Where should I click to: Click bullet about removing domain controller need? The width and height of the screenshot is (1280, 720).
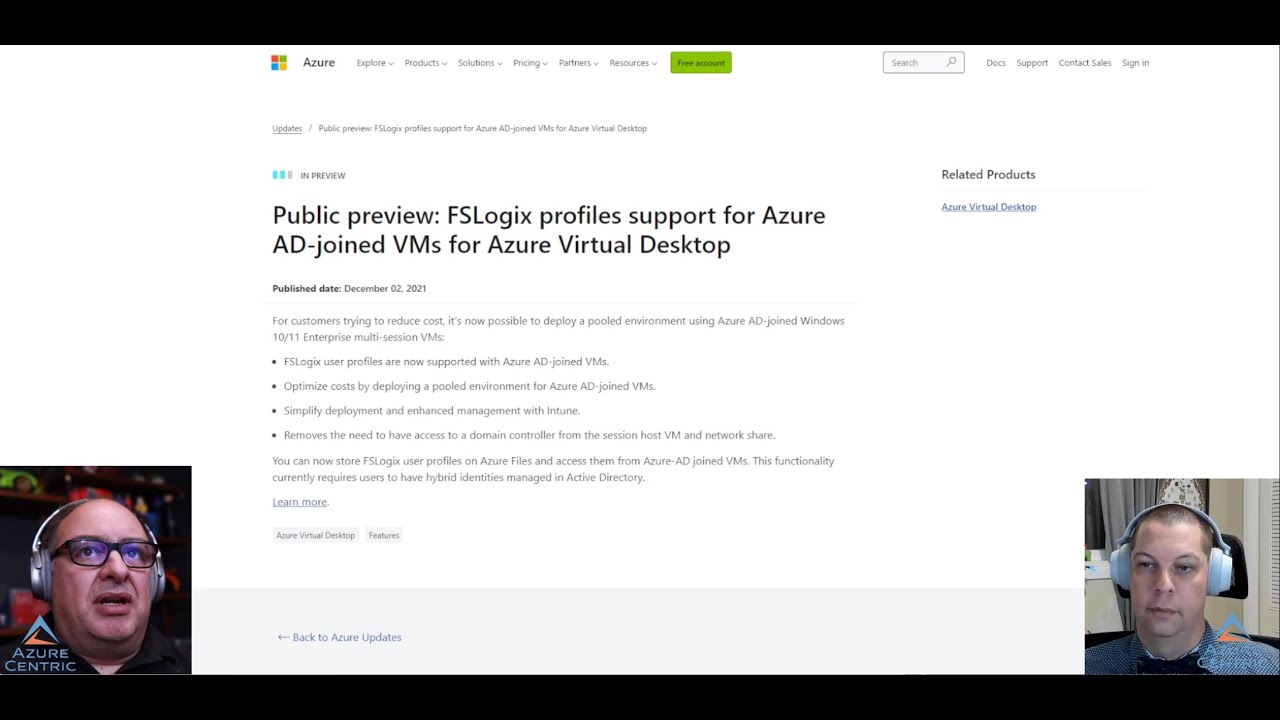pos(529,435)
